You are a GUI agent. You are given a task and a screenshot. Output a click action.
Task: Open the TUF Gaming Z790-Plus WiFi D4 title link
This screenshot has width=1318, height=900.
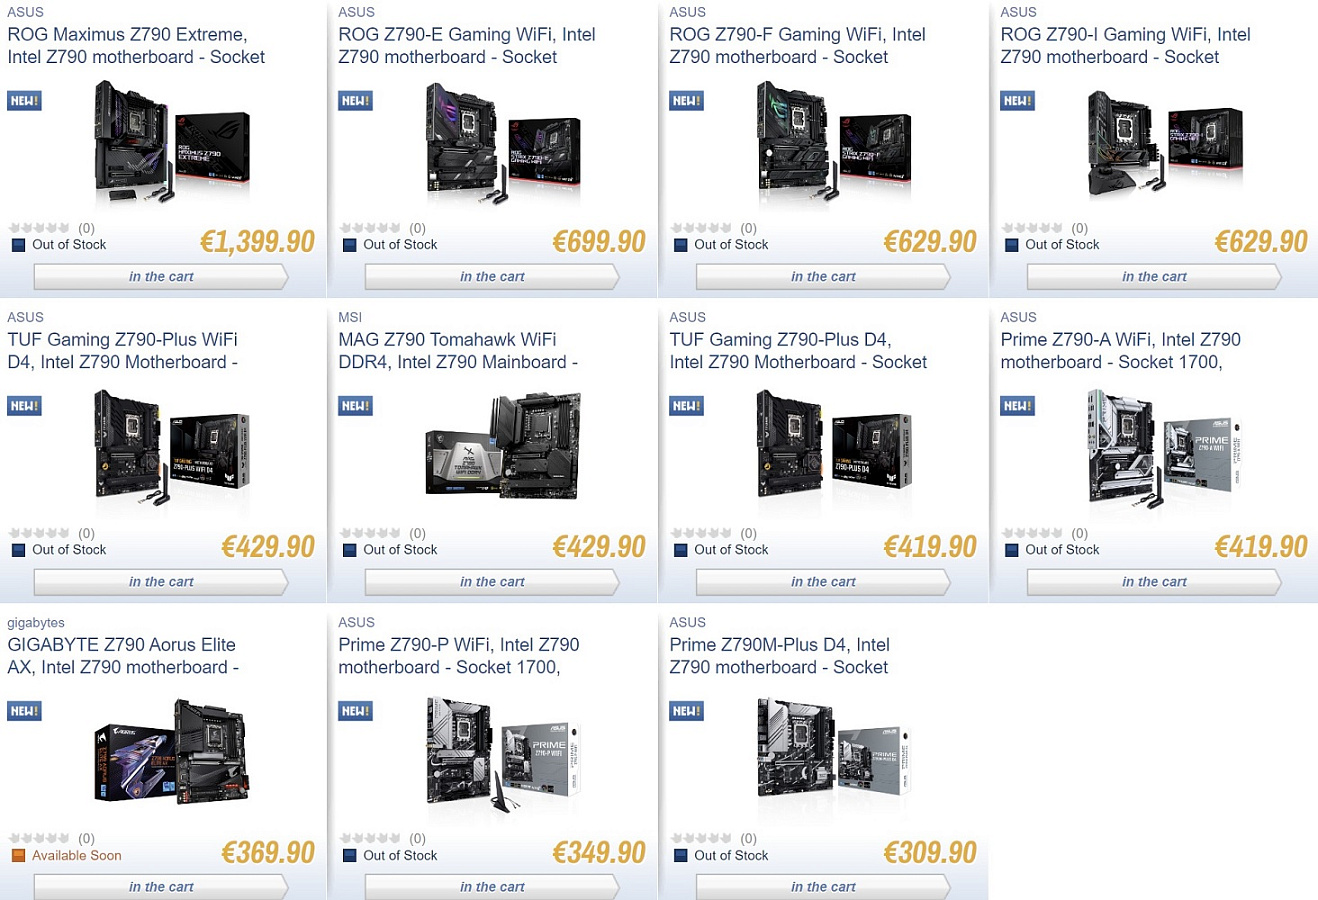point(122,351)
